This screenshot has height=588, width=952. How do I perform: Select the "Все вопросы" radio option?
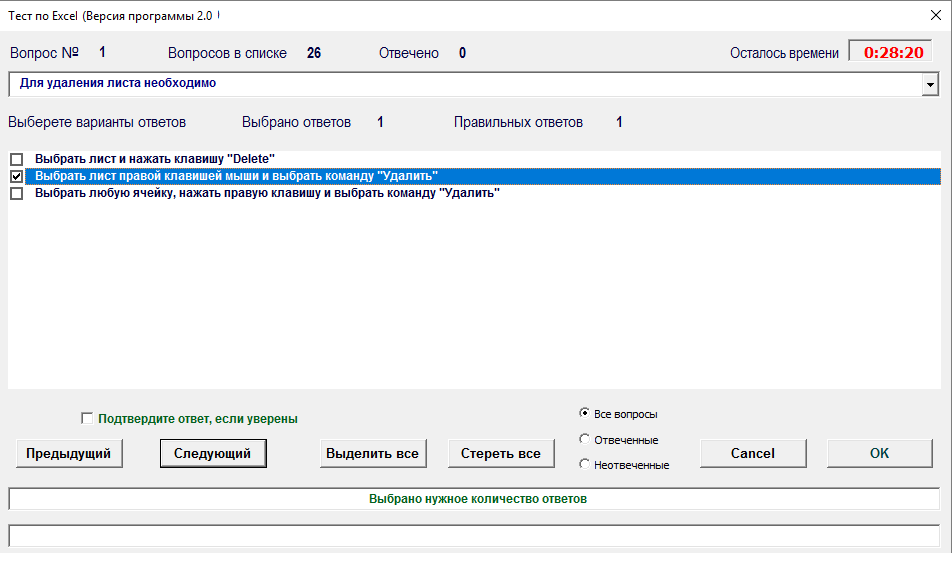point(584,413)
